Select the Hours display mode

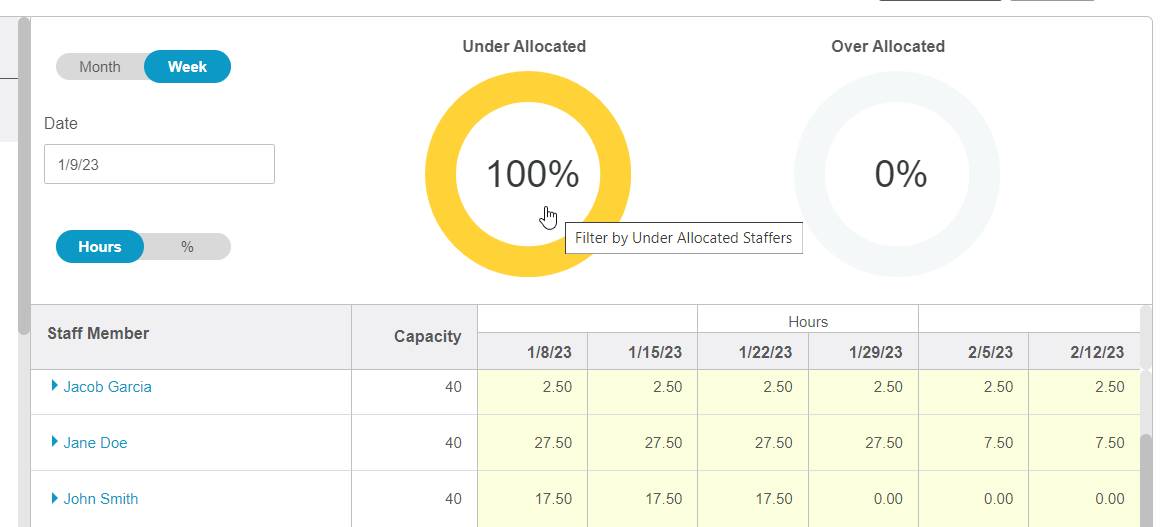pyautogui.click(x=100, y=247)
